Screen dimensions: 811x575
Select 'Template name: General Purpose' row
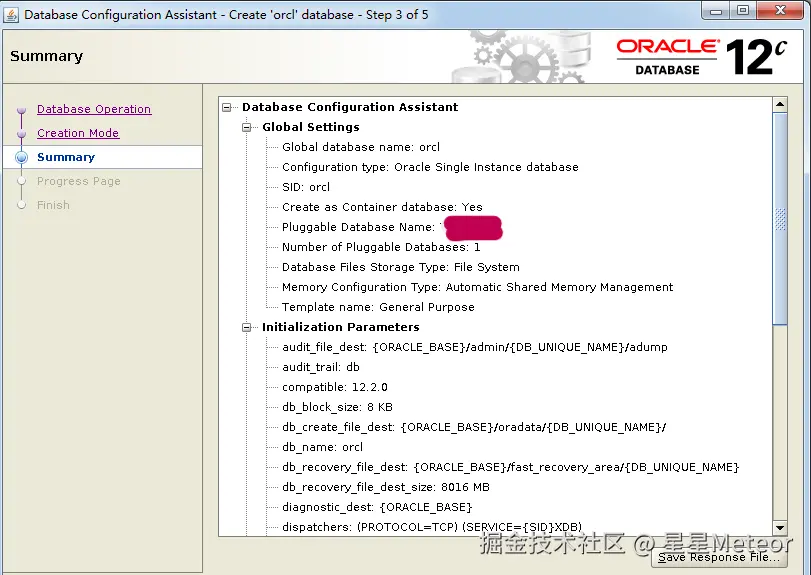click(x=378, y=307)
